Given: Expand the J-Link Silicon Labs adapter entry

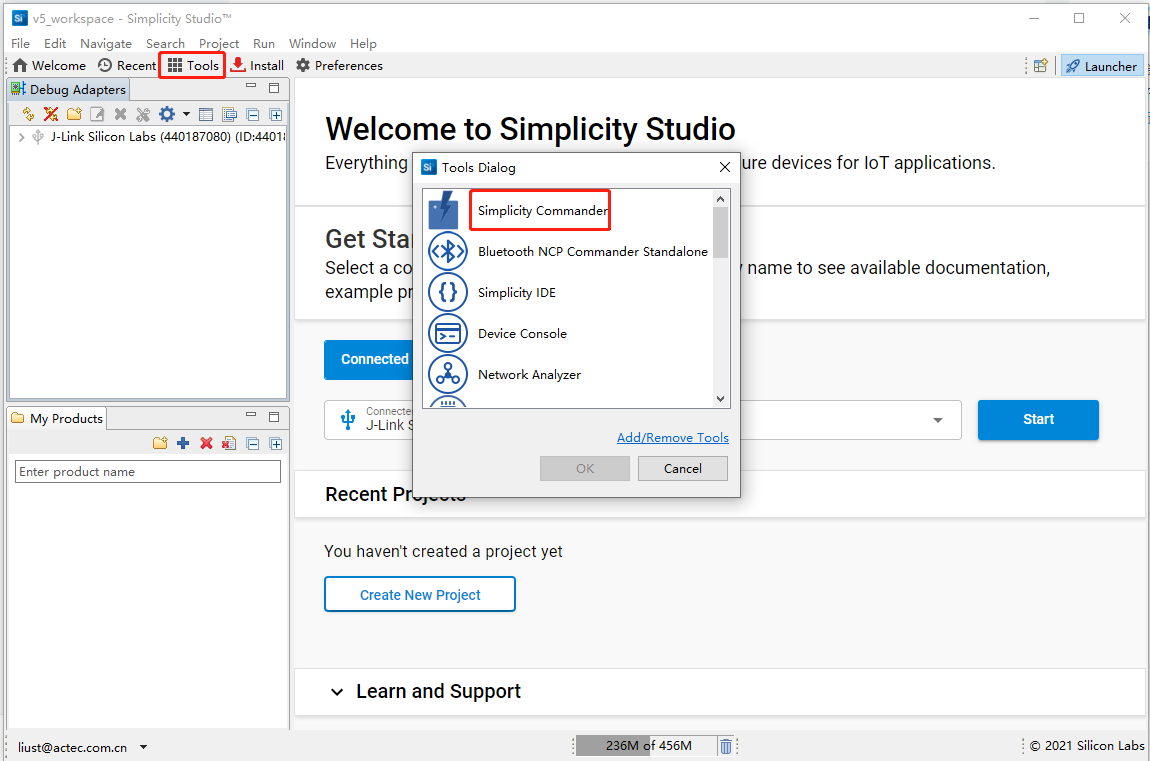Looking at the screenshot, I should [x=21, y=136].
